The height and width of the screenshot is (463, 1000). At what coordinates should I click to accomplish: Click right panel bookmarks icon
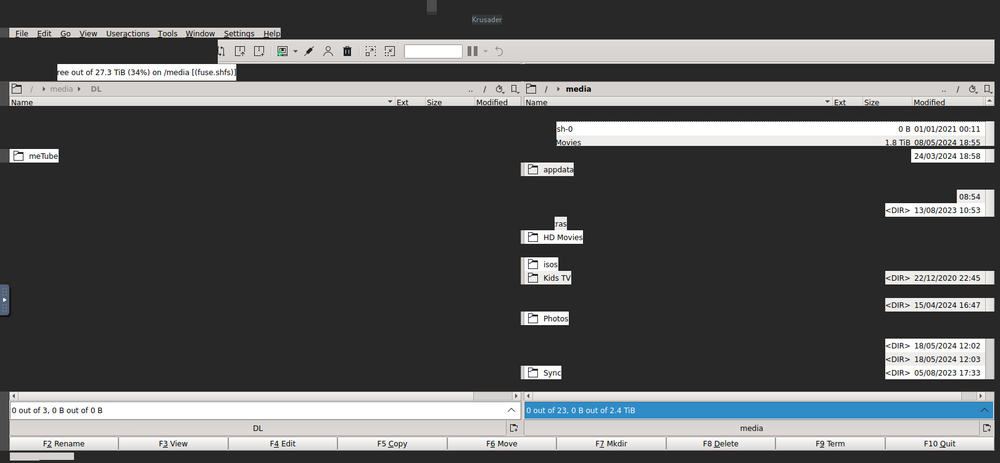[987, 90]
